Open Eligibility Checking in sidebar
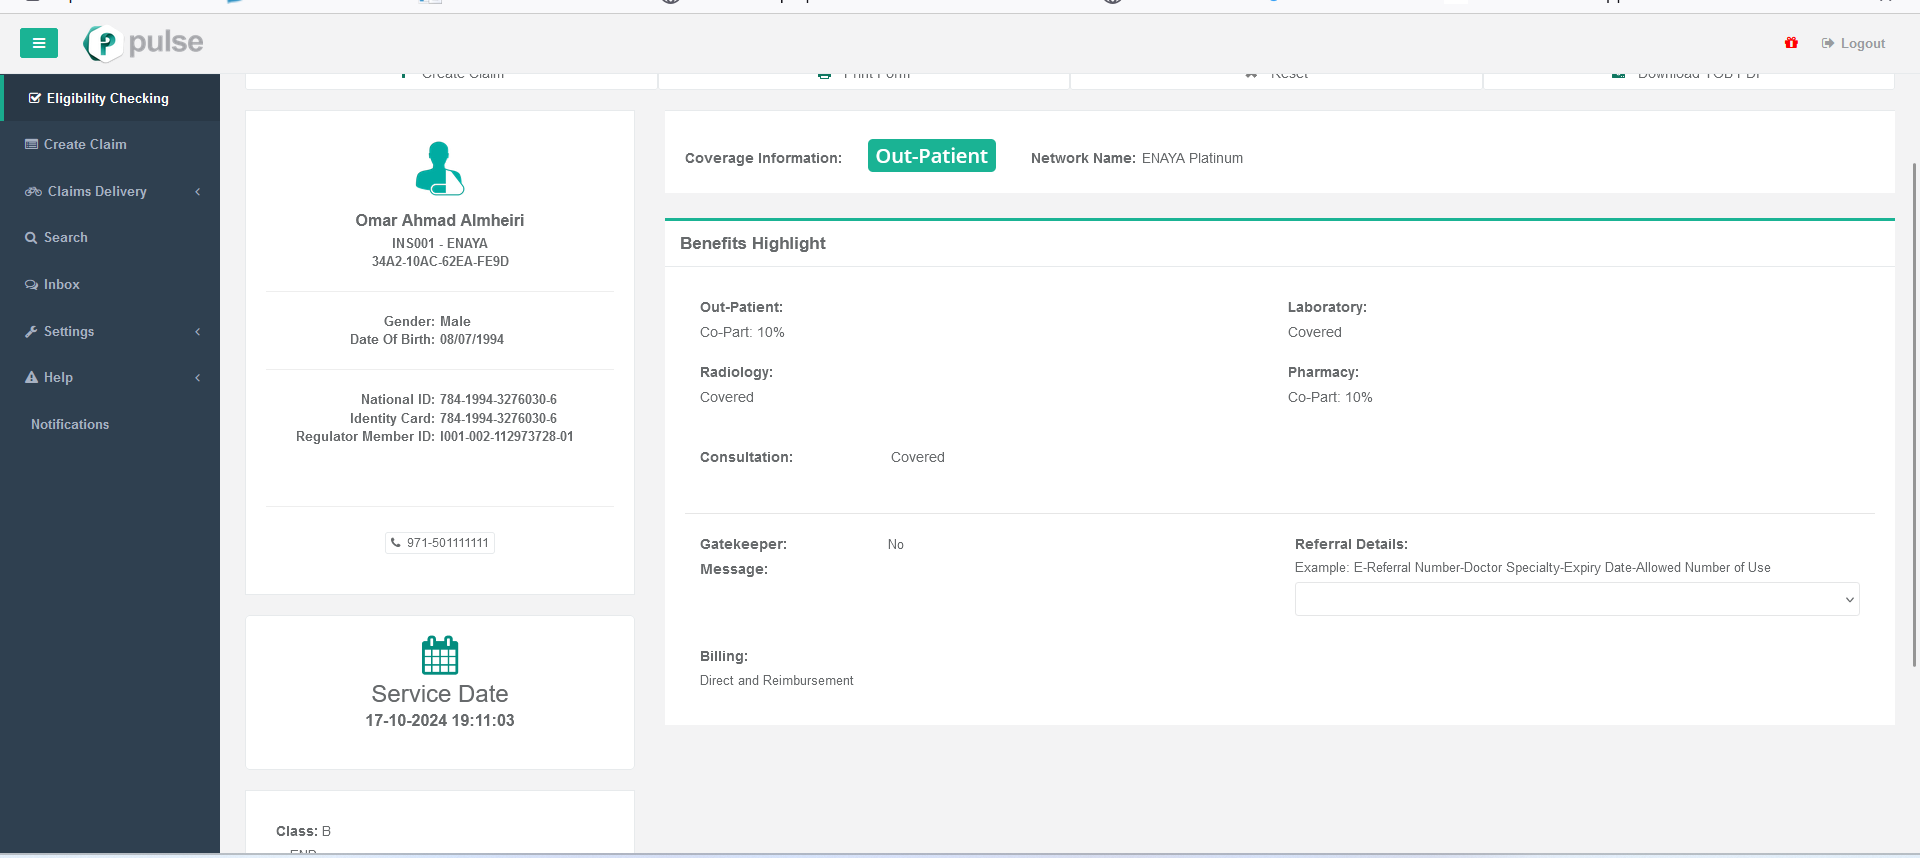The image size is (1920, 858). (x=107, y=98)
